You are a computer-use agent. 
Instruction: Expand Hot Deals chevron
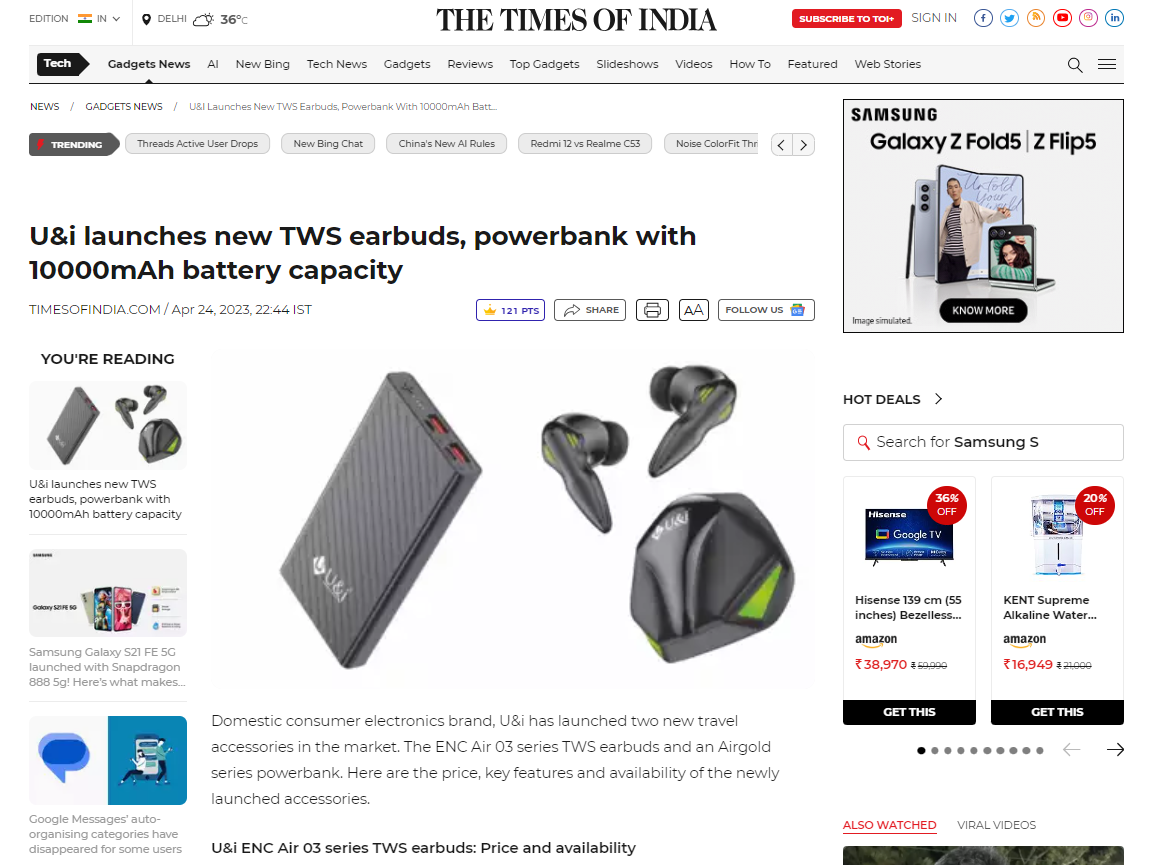point(938,399)
